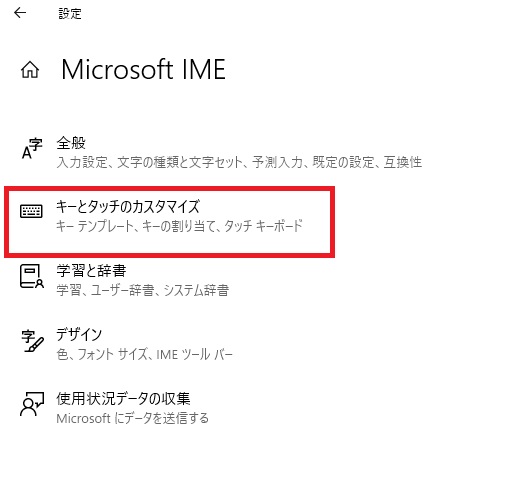Click the person feedback icon for 使用状況データの収集
The image size is (516, 477).
coord(32,404)
